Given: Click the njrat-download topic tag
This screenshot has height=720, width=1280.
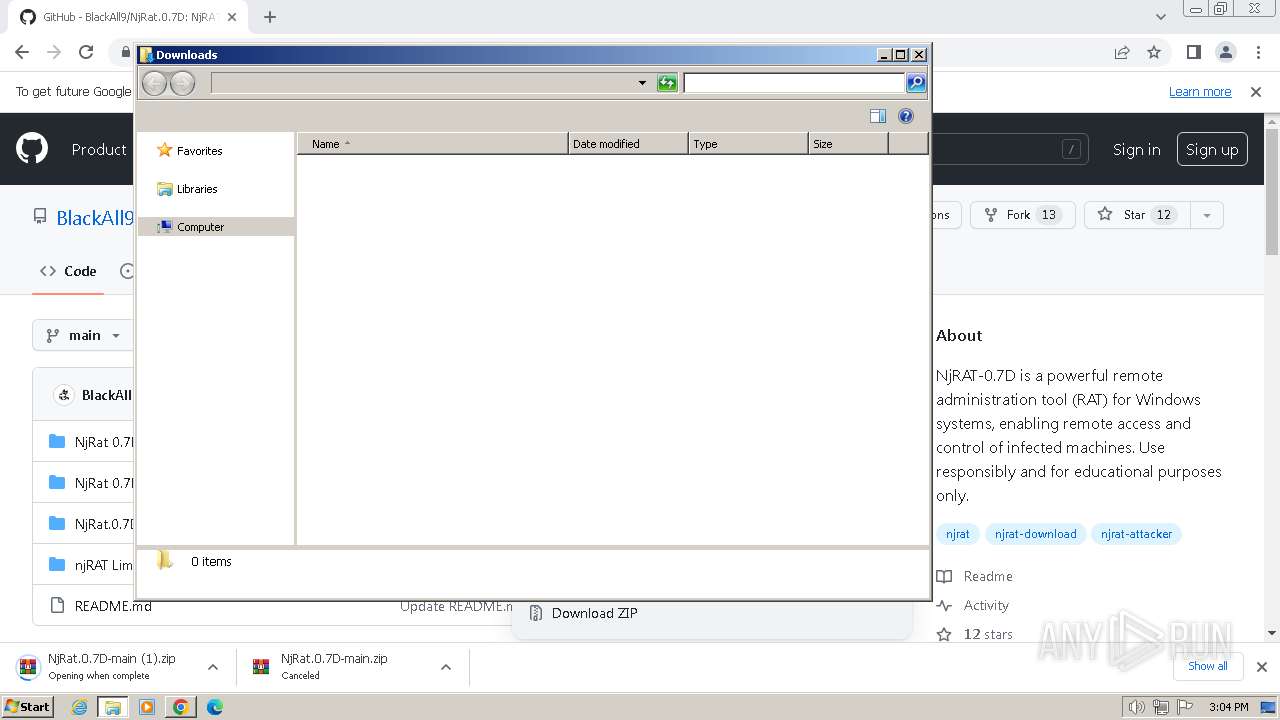Looking at the screenshot, I should pos(1035,534).
